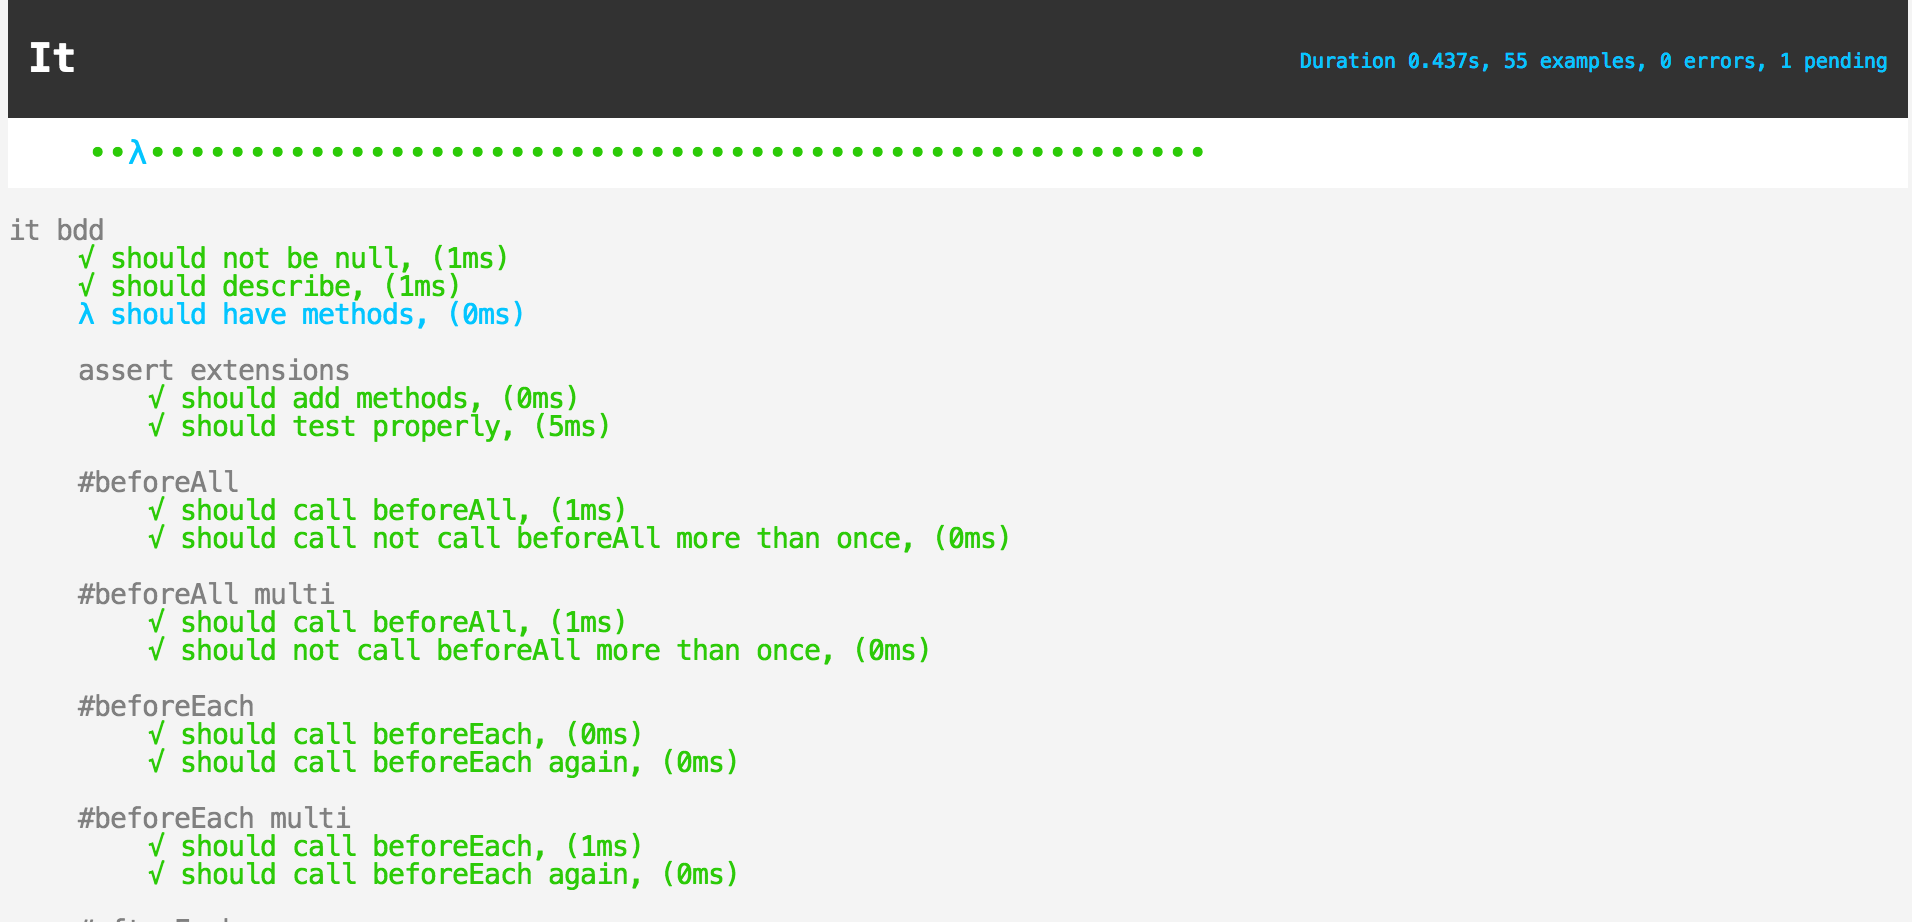Click the blue lambda in the progress dots
The height and width of the screenshot is (922, 1912).
[137, 152]
